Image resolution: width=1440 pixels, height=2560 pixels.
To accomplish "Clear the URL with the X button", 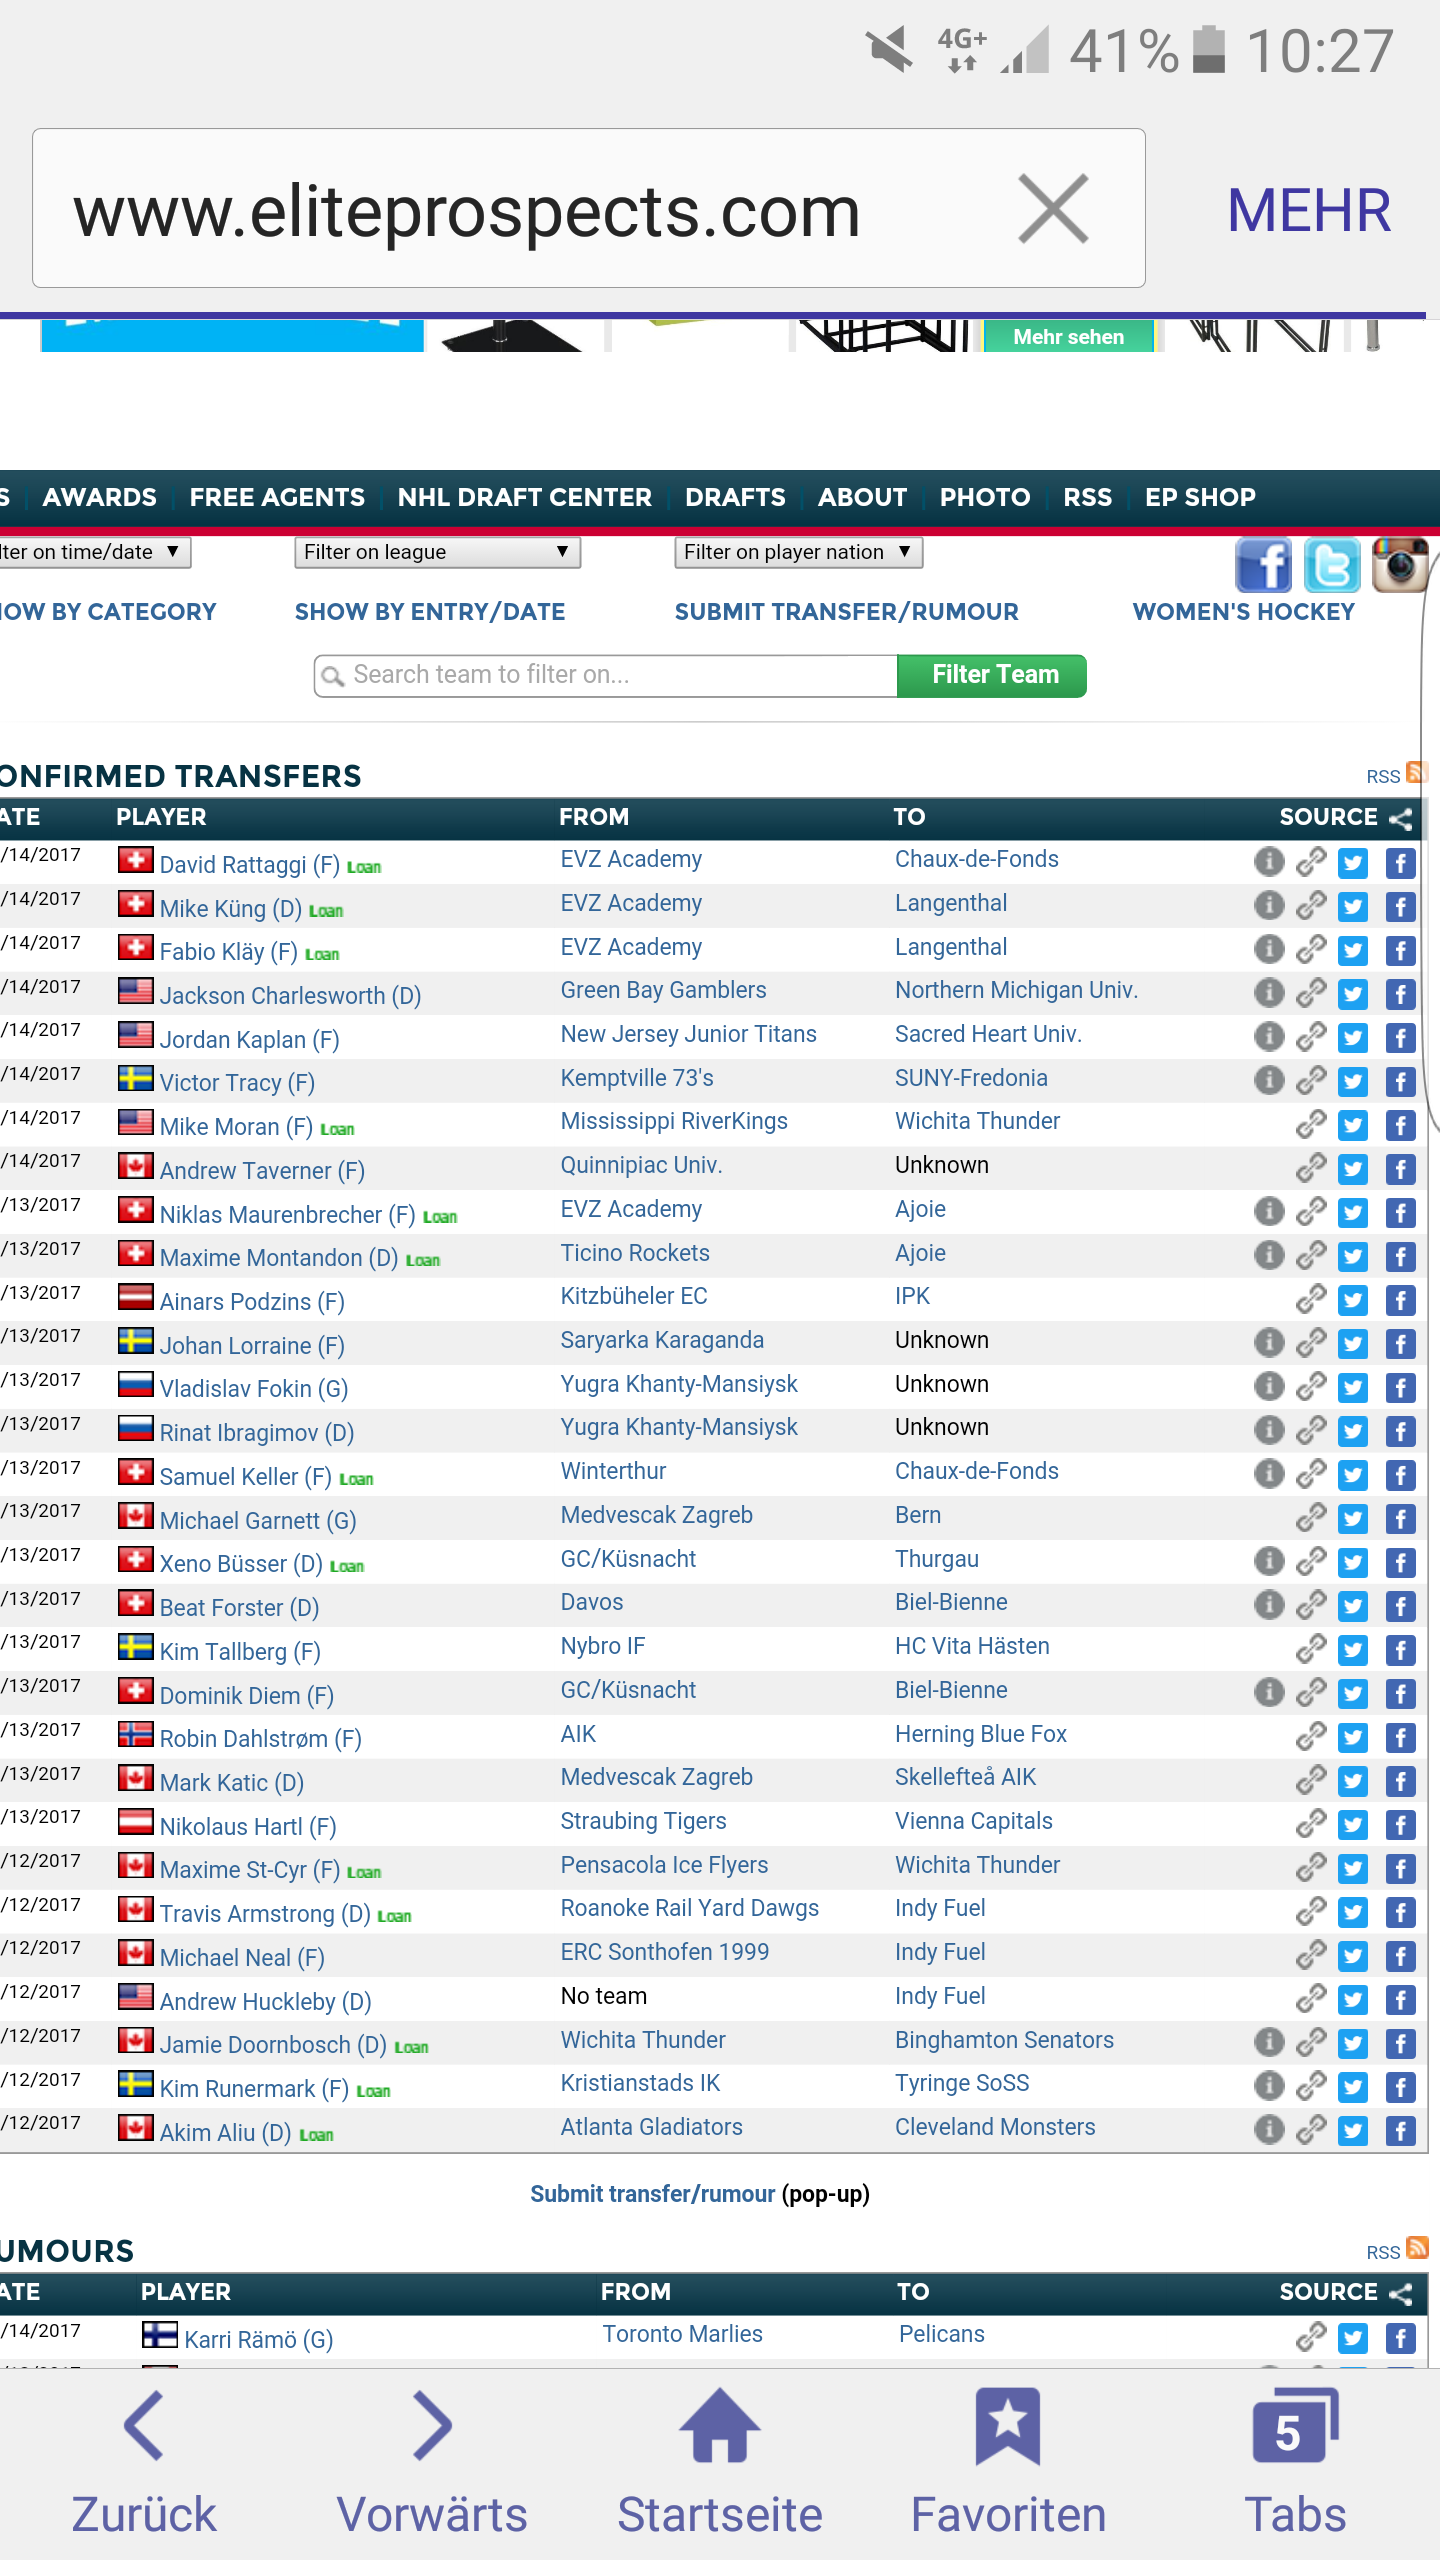I will tap(1053, 209).
